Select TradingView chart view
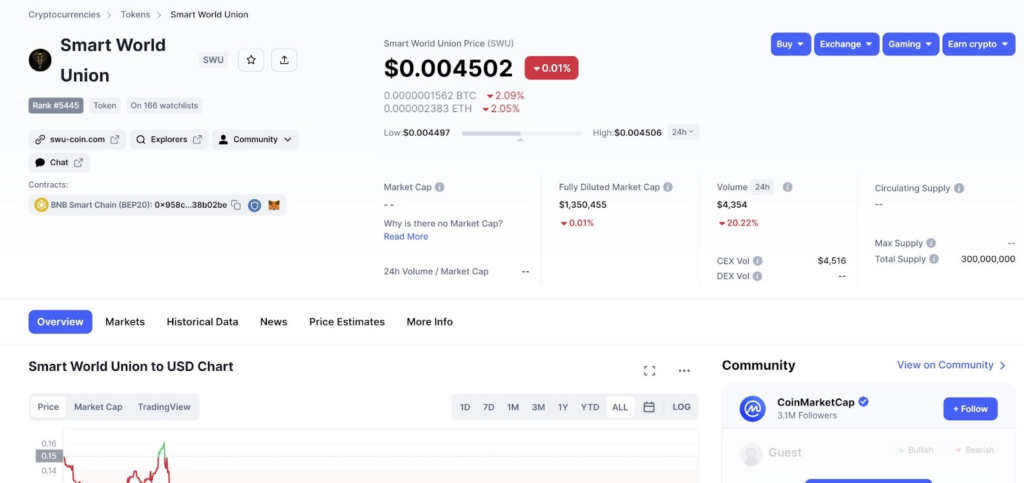1024x483 pixels. click(164, 407)
